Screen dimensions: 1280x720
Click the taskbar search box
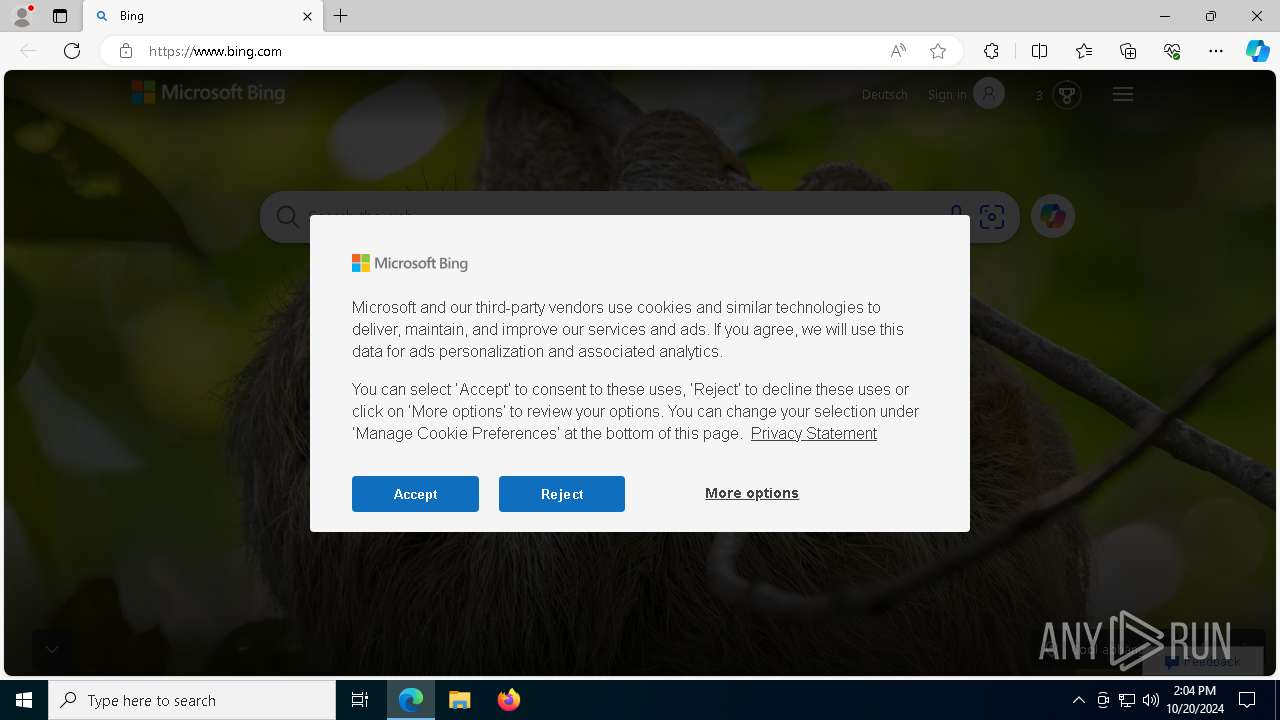tap(192, 700)
